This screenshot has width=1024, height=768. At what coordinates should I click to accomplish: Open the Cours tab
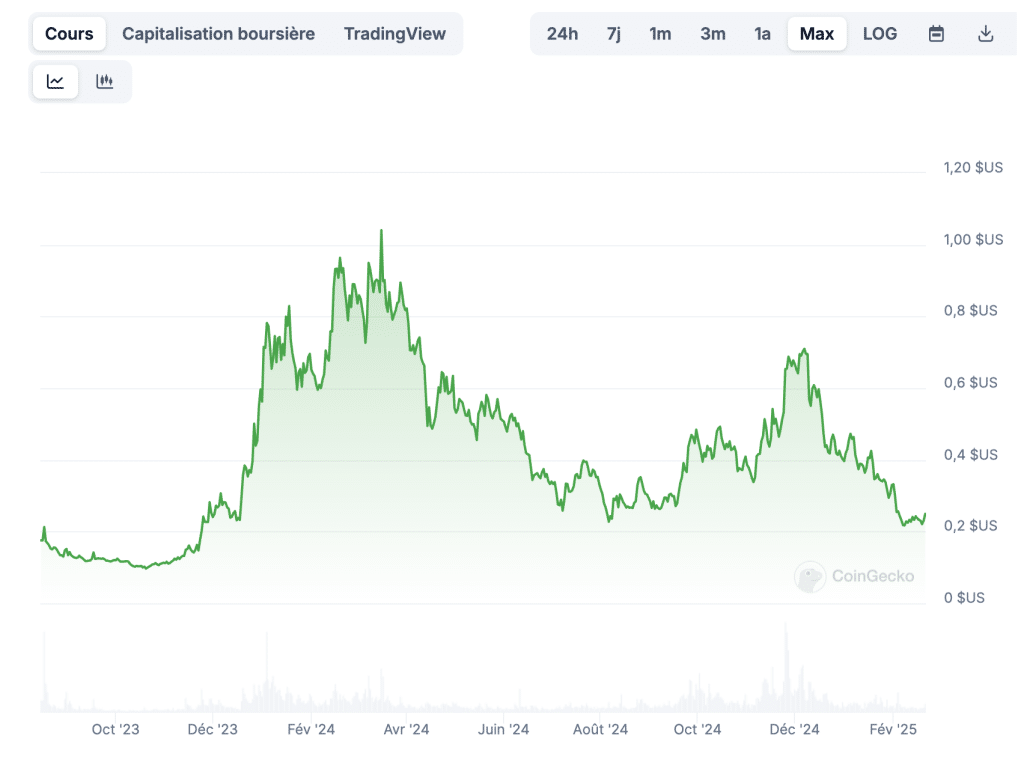[69, 34]
